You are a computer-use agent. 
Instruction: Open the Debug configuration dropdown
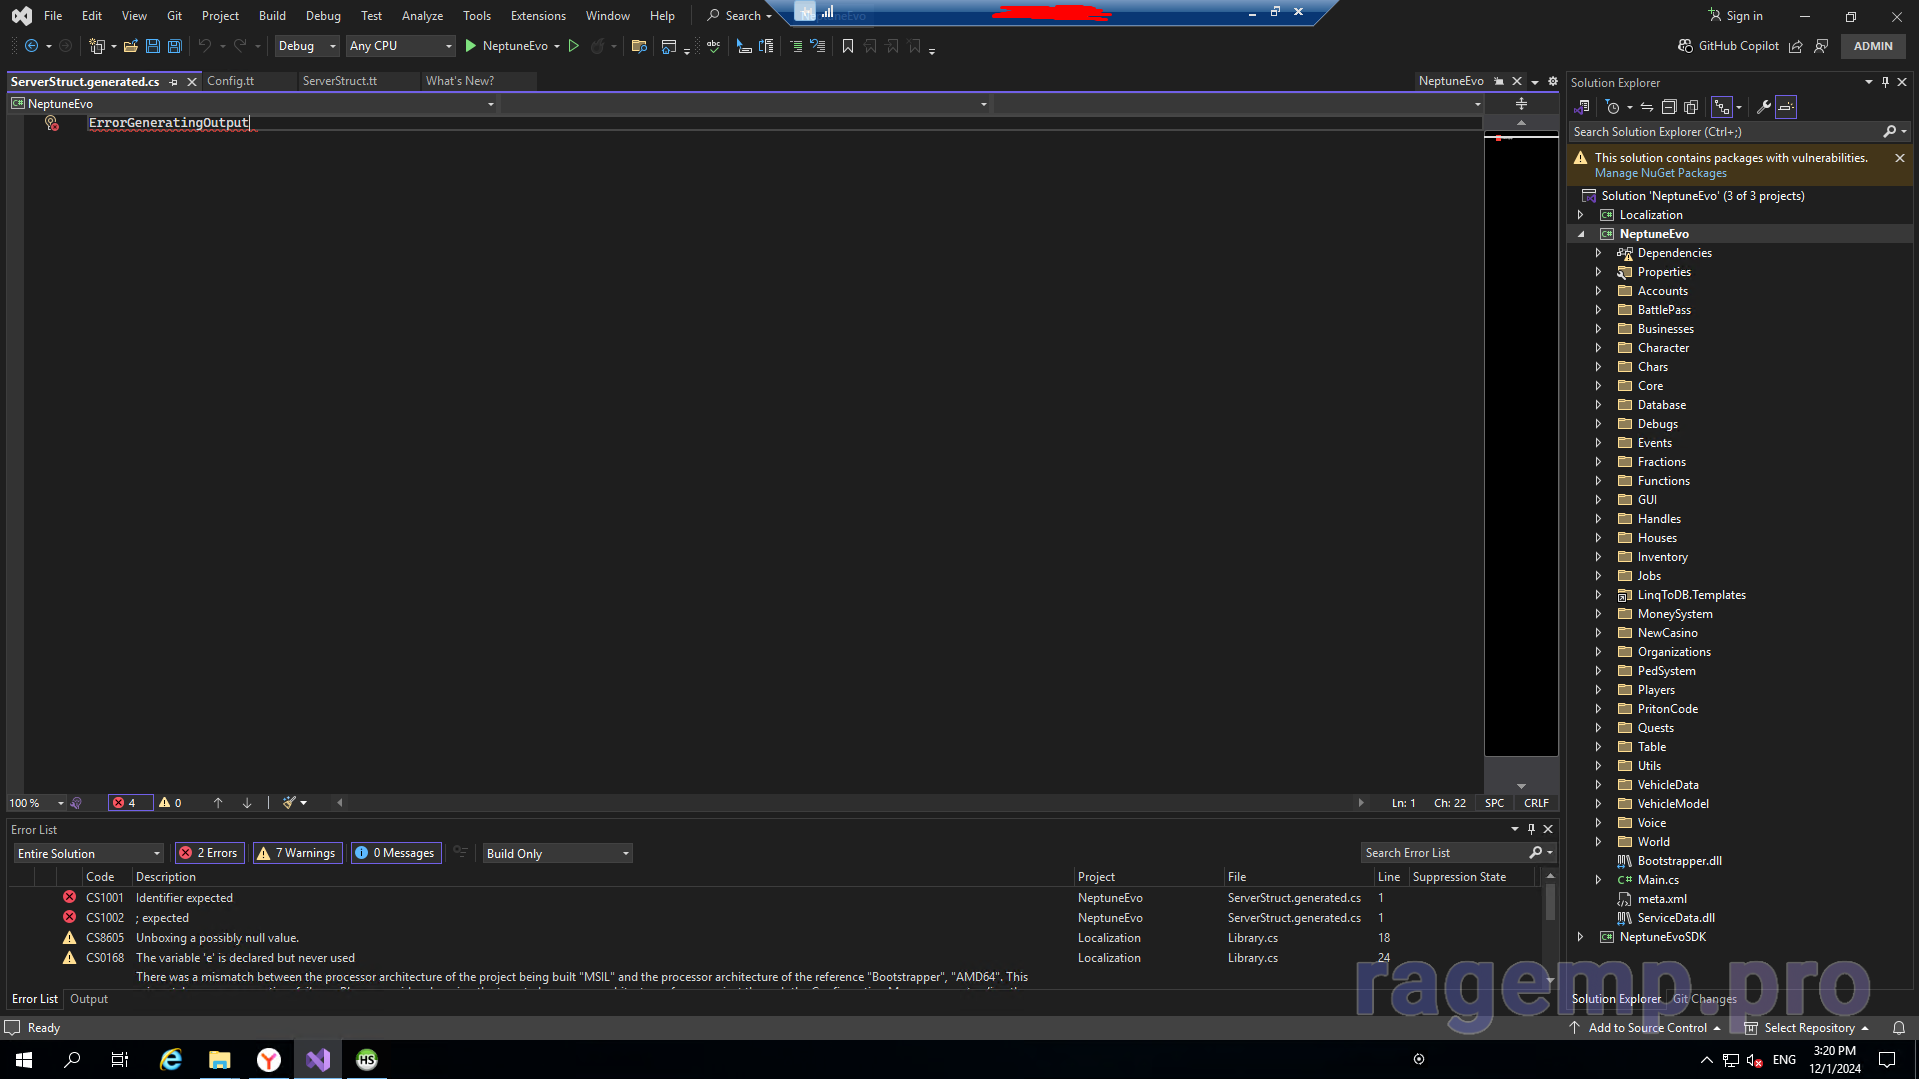(307, 46)
